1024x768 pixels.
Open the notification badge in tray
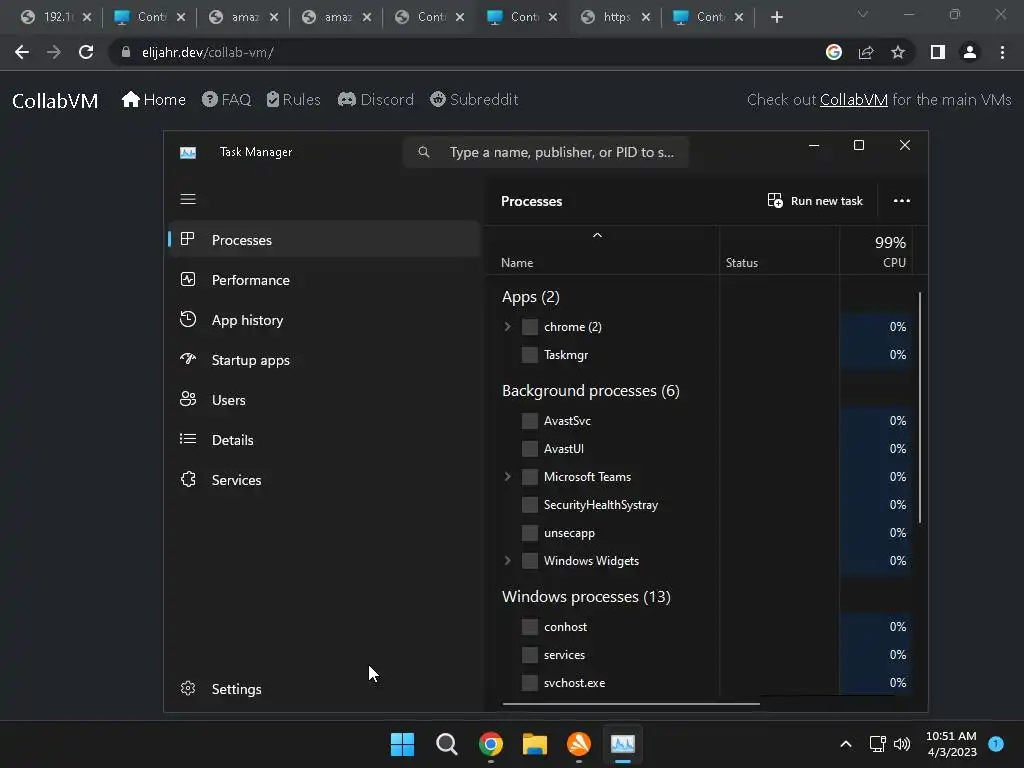pos(996,744)
